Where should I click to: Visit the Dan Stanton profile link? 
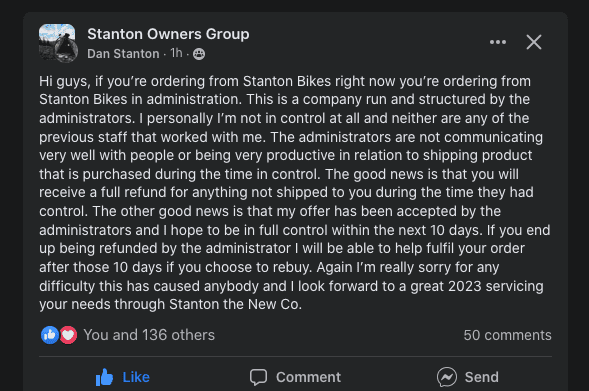[123, 54]
